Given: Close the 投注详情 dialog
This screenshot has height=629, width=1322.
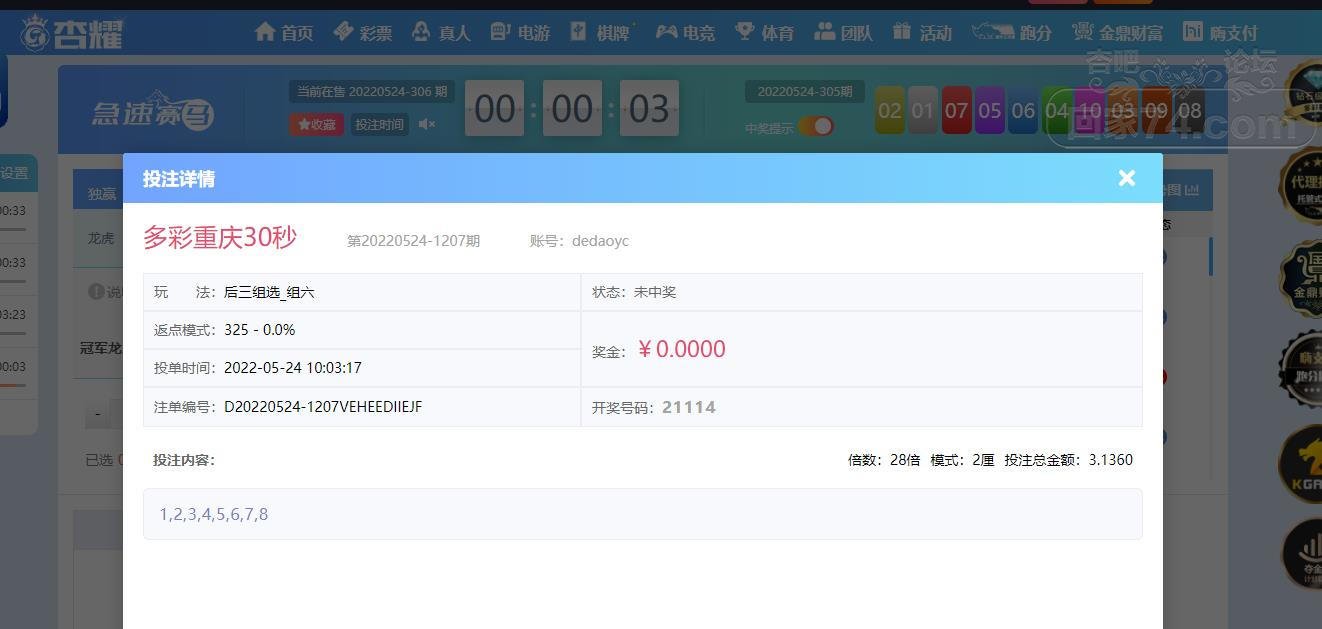Looking at the screenshot, I should click(x=1127, y=178).
